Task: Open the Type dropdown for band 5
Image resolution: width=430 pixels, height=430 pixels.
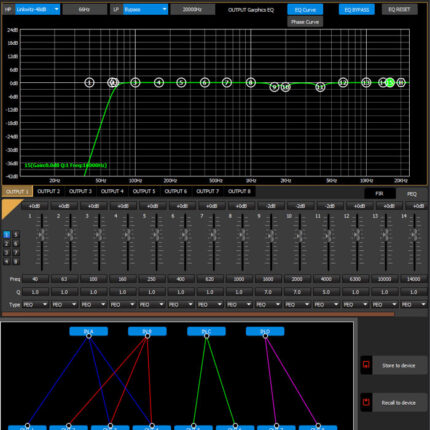Action: [152, 304]
